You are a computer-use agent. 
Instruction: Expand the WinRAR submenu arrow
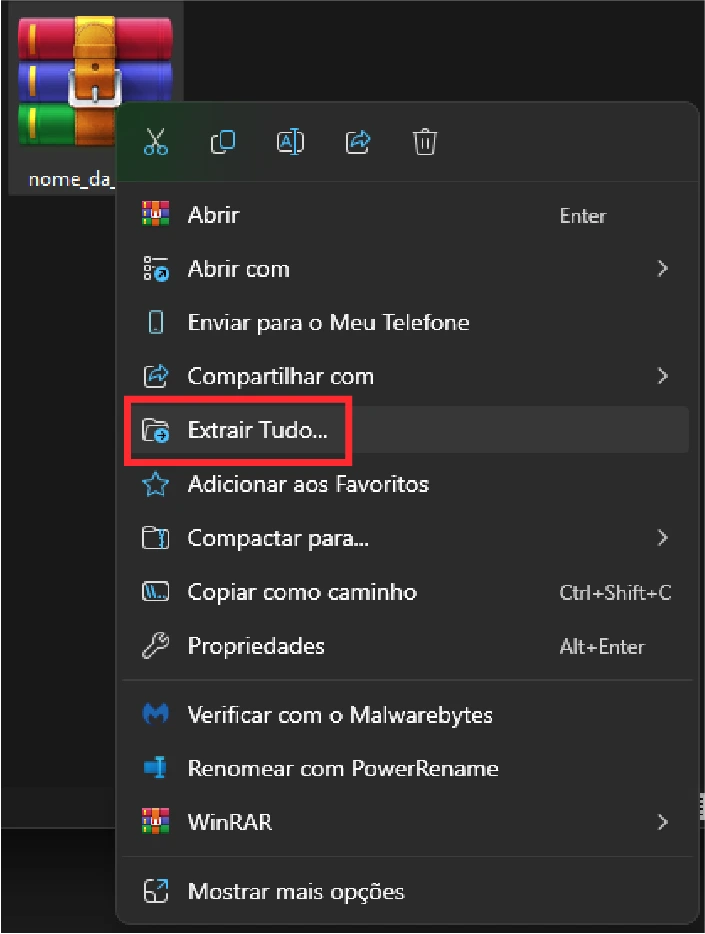pyautogui.click(x=662, y=822)
